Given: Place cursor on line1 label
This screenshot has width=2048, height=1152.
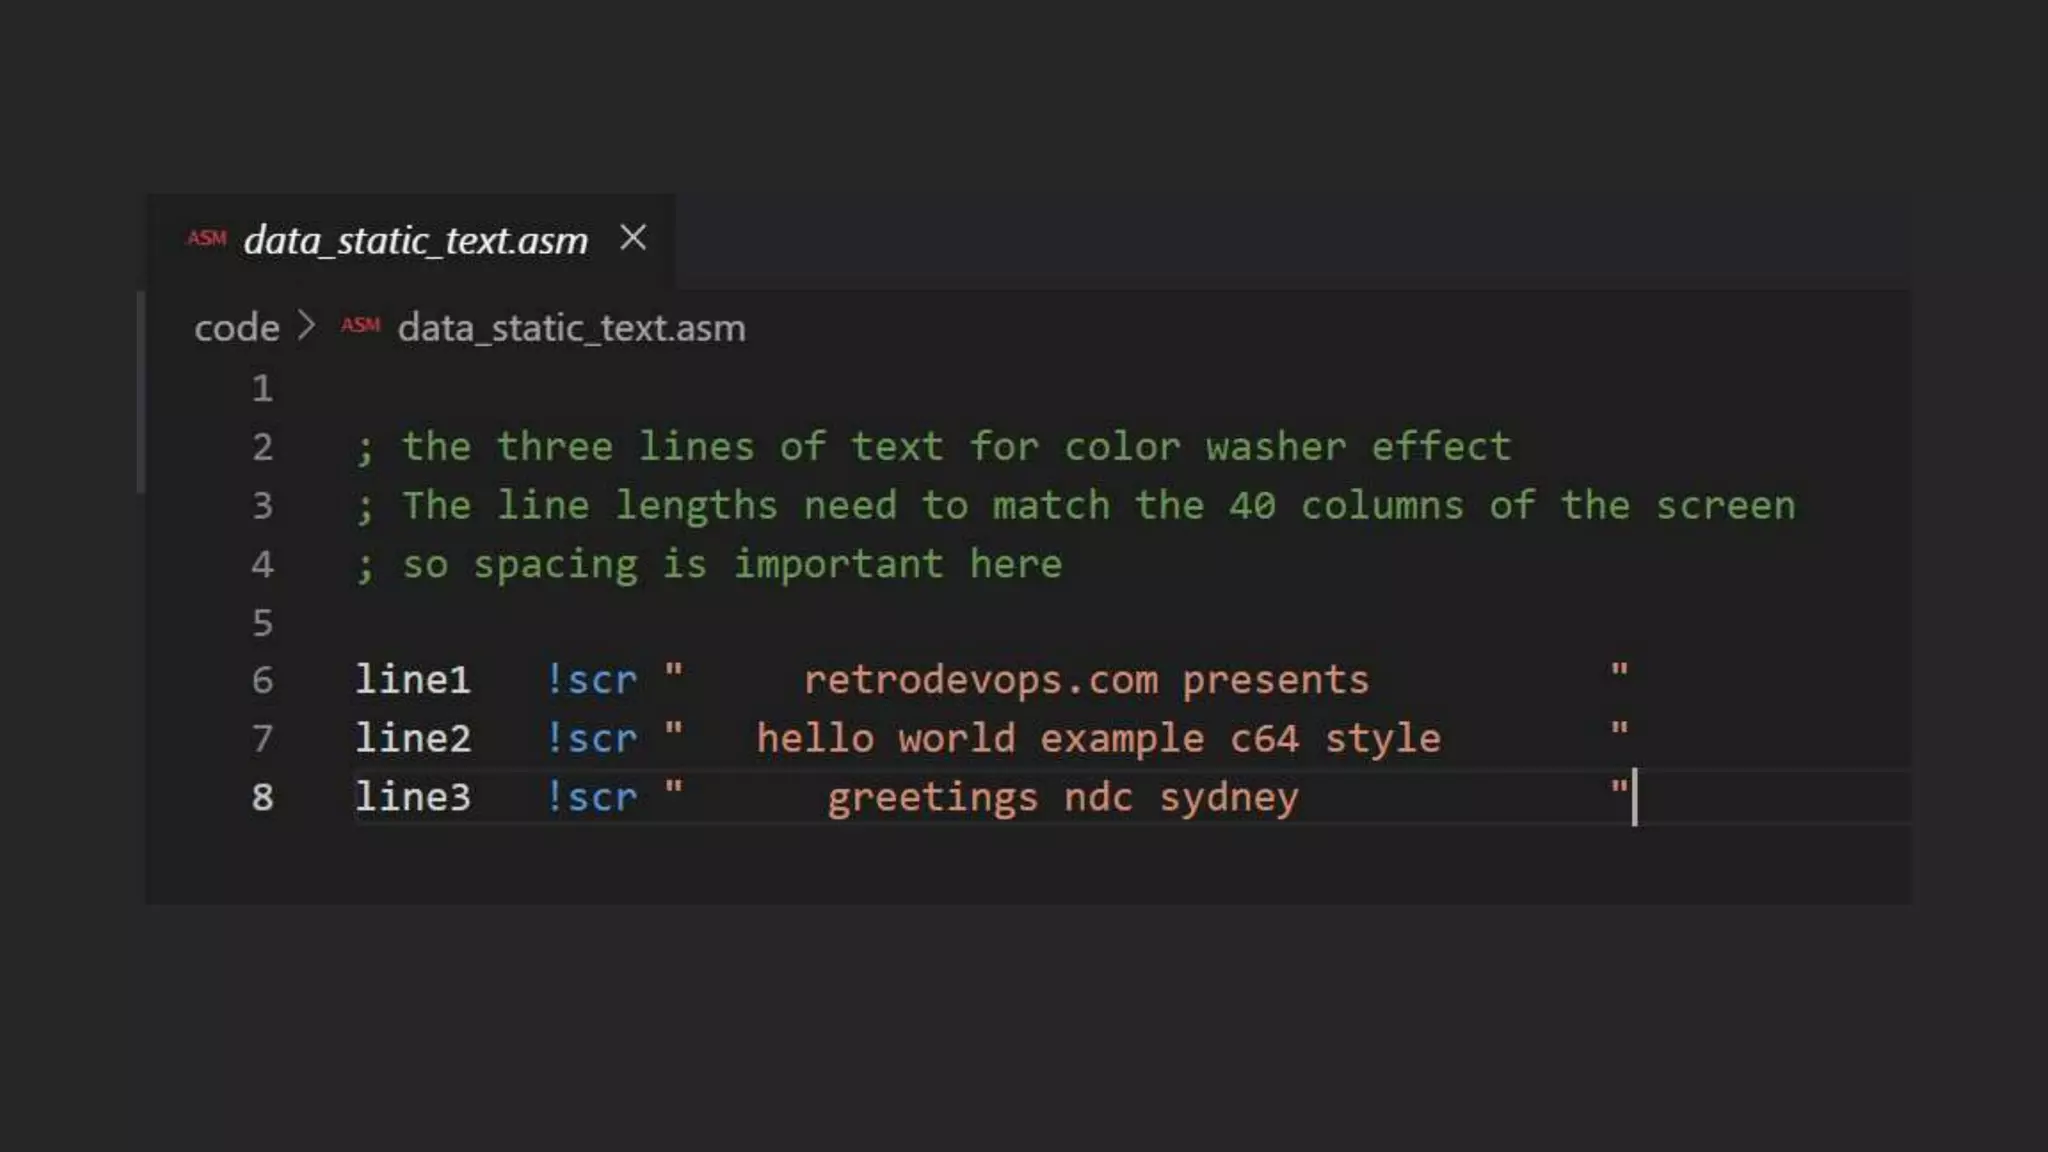Looking at the screenshot, I should point(413,680).
